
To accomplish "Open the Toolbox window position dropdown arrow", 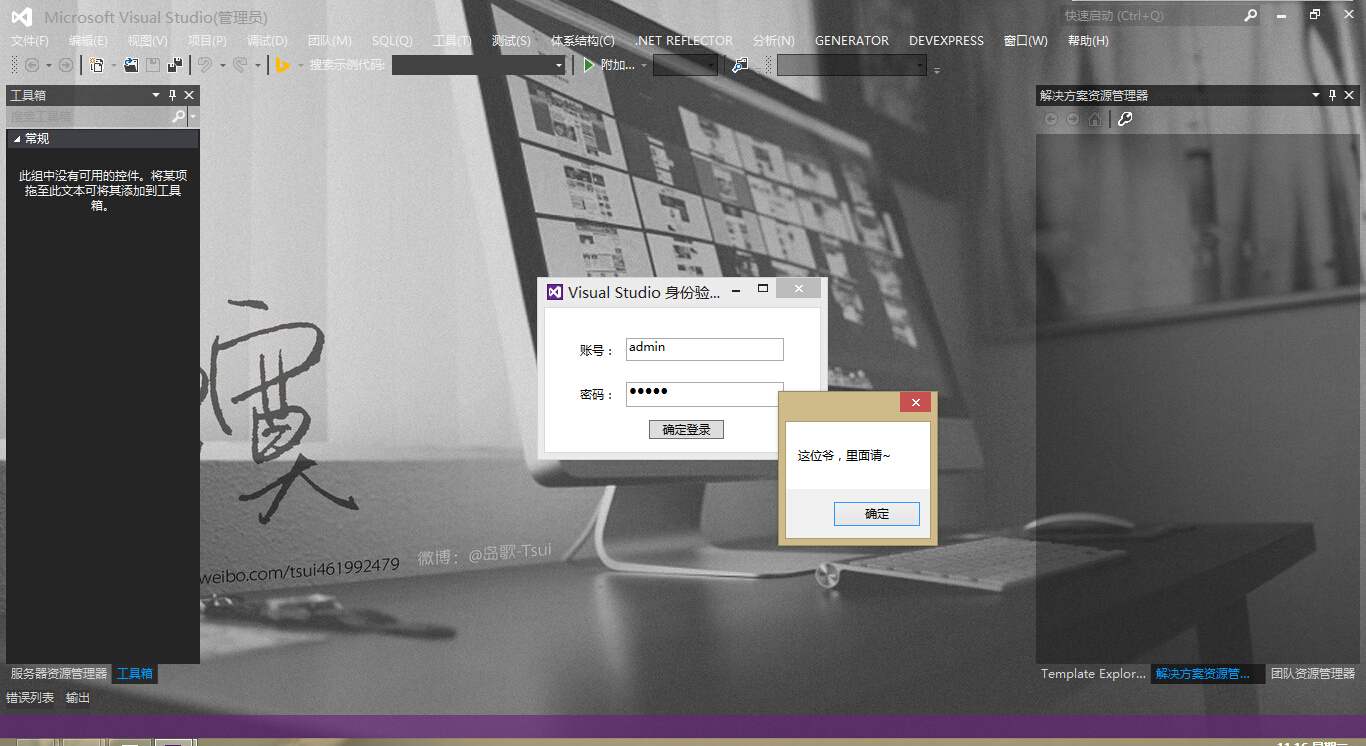I will [x=156, y=95].
